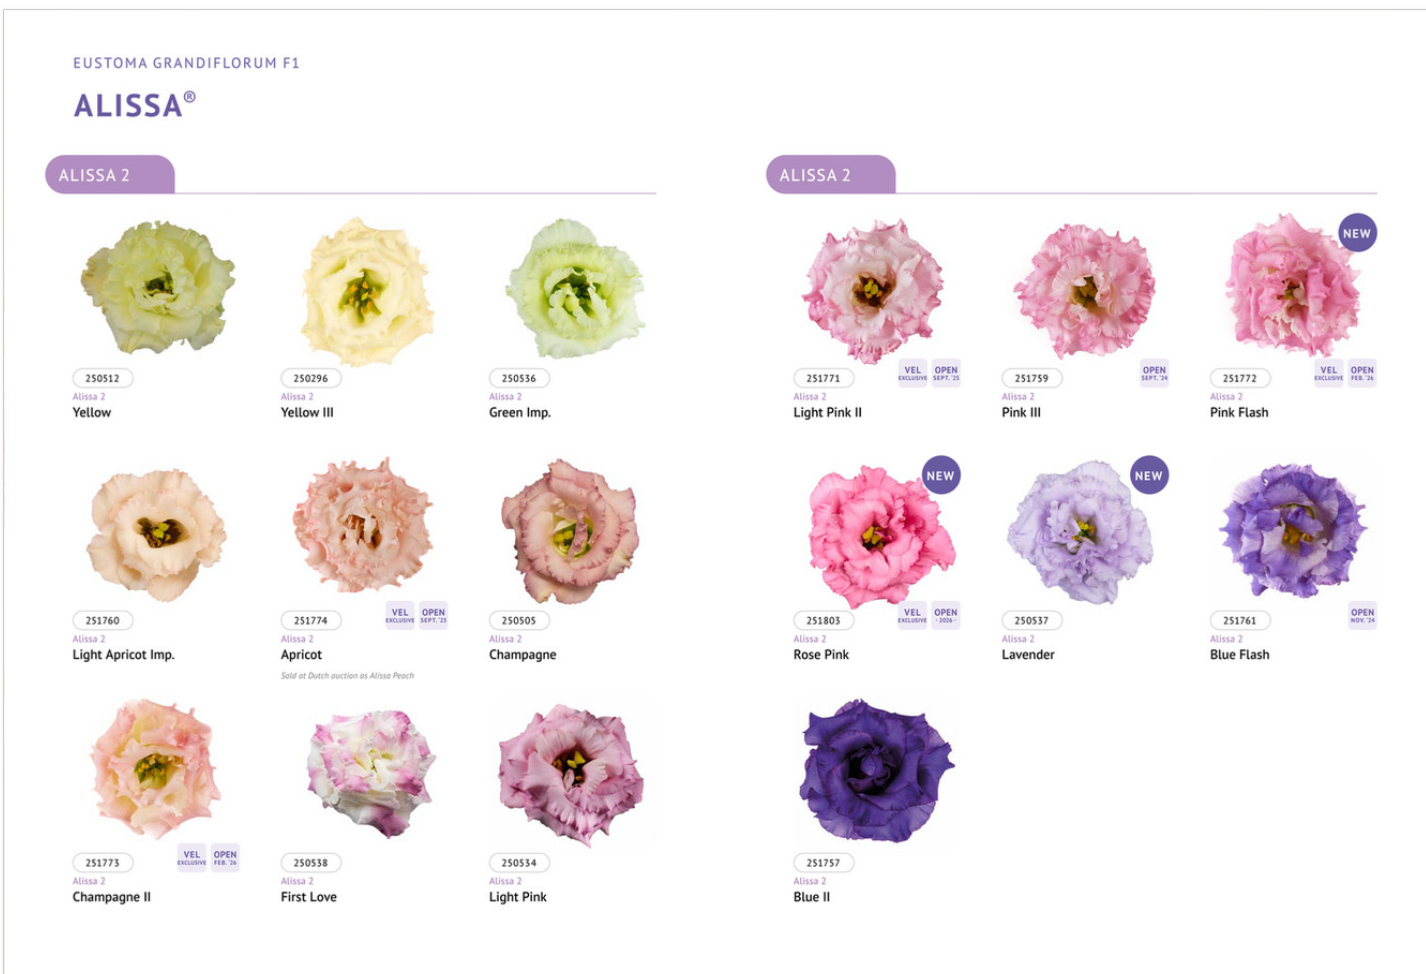This screenshot has height=974, width=1426.
Task: Click the Green Imp. flower image
Action: [575, 288]
